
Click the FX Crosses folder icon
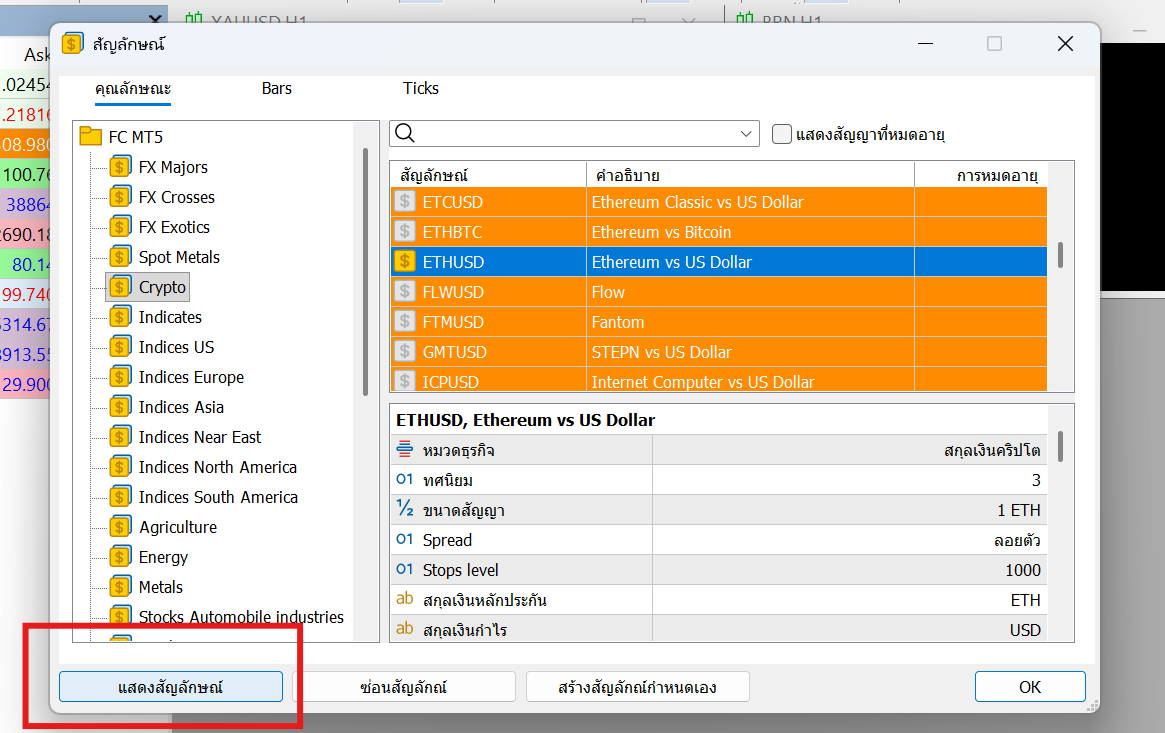120,197
